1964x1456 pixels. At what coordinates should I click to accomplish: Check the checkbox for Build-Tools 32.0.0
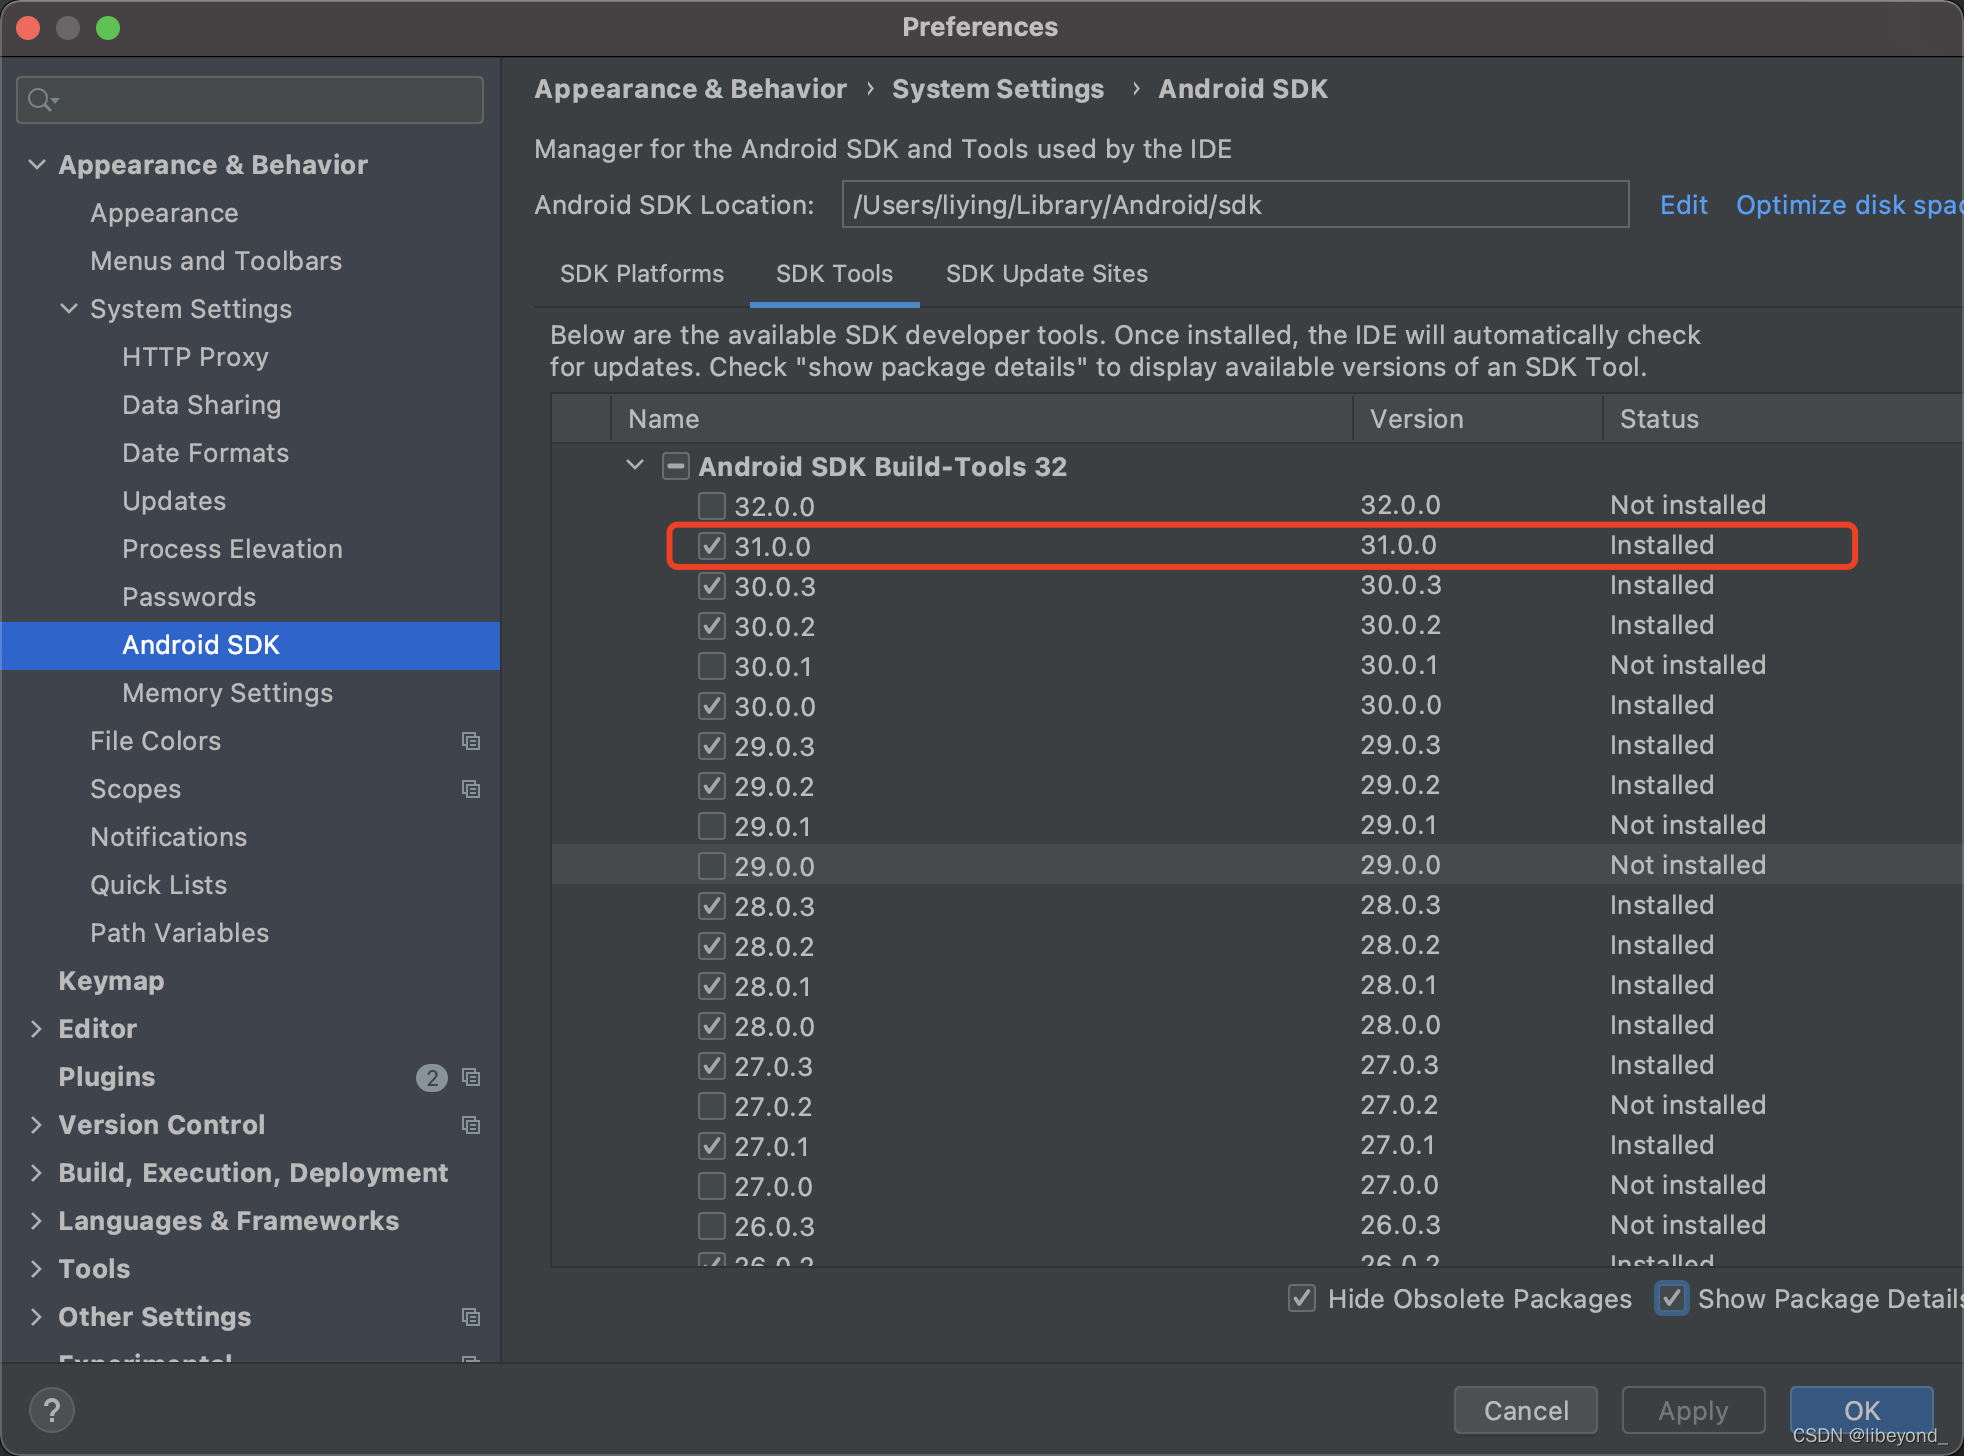711,506
